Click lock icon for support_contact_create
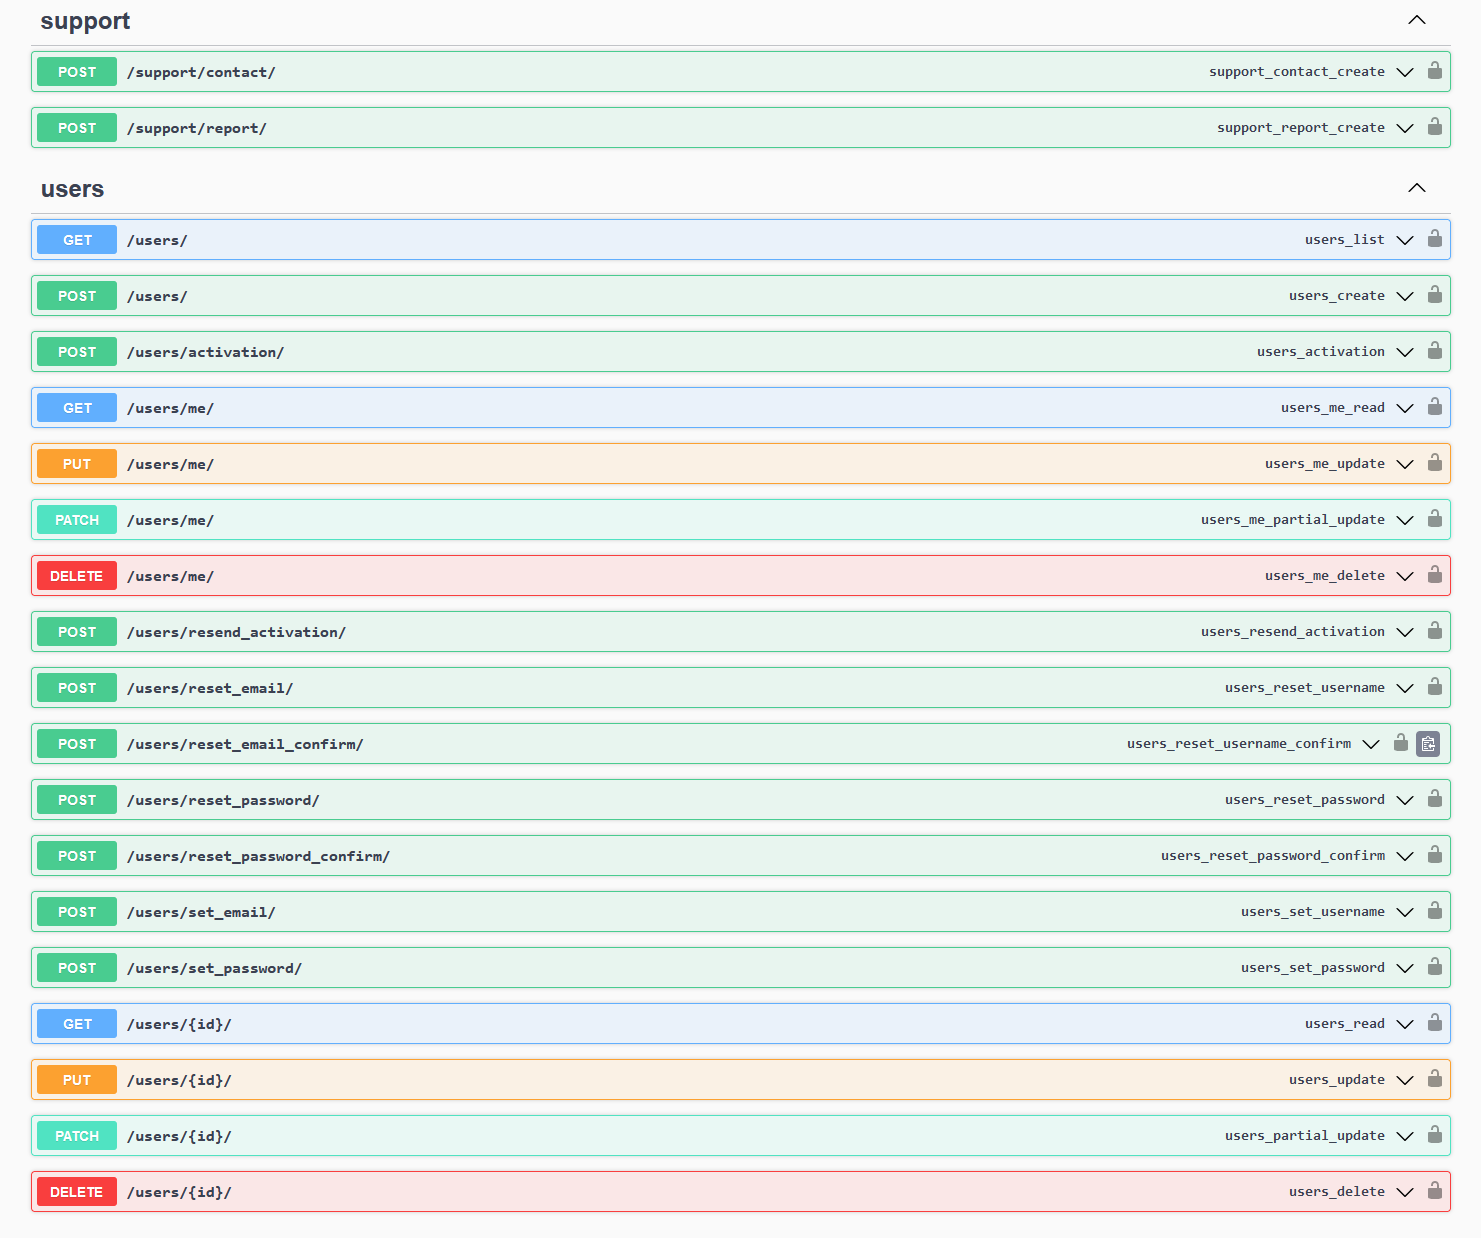Image resolution: width=1481 pixels, height=1238 pixels. [1434, 71]
